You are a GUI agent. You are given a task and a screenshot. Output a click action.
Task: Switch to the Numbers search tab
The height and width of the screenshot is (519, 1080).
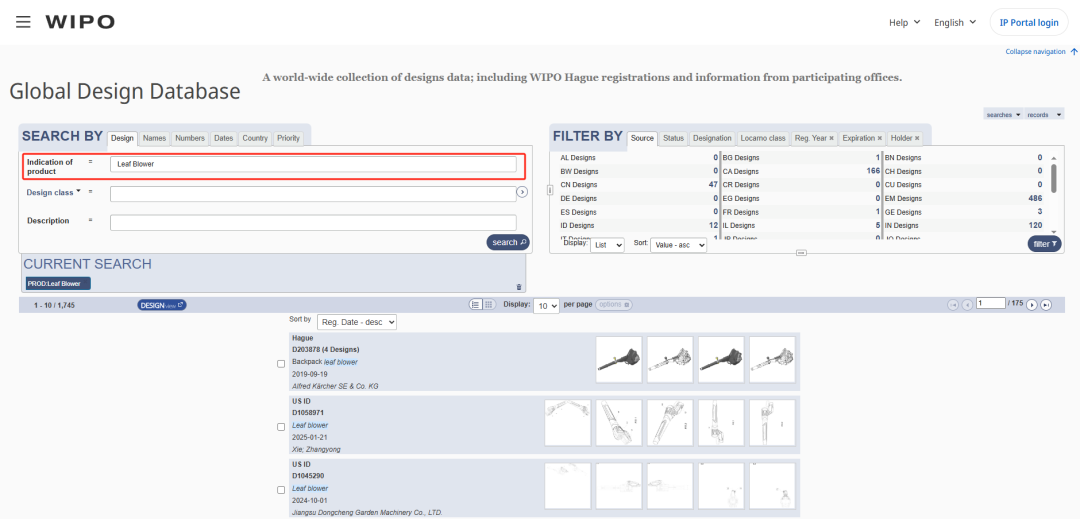click(190, 138)
